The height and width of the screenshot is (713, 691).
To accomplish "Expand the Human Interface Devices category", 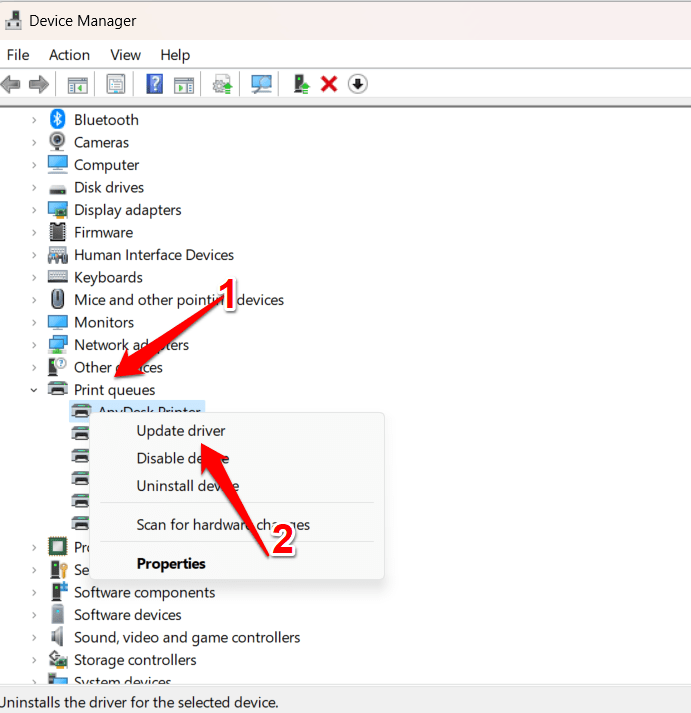I will click(34, 255).
